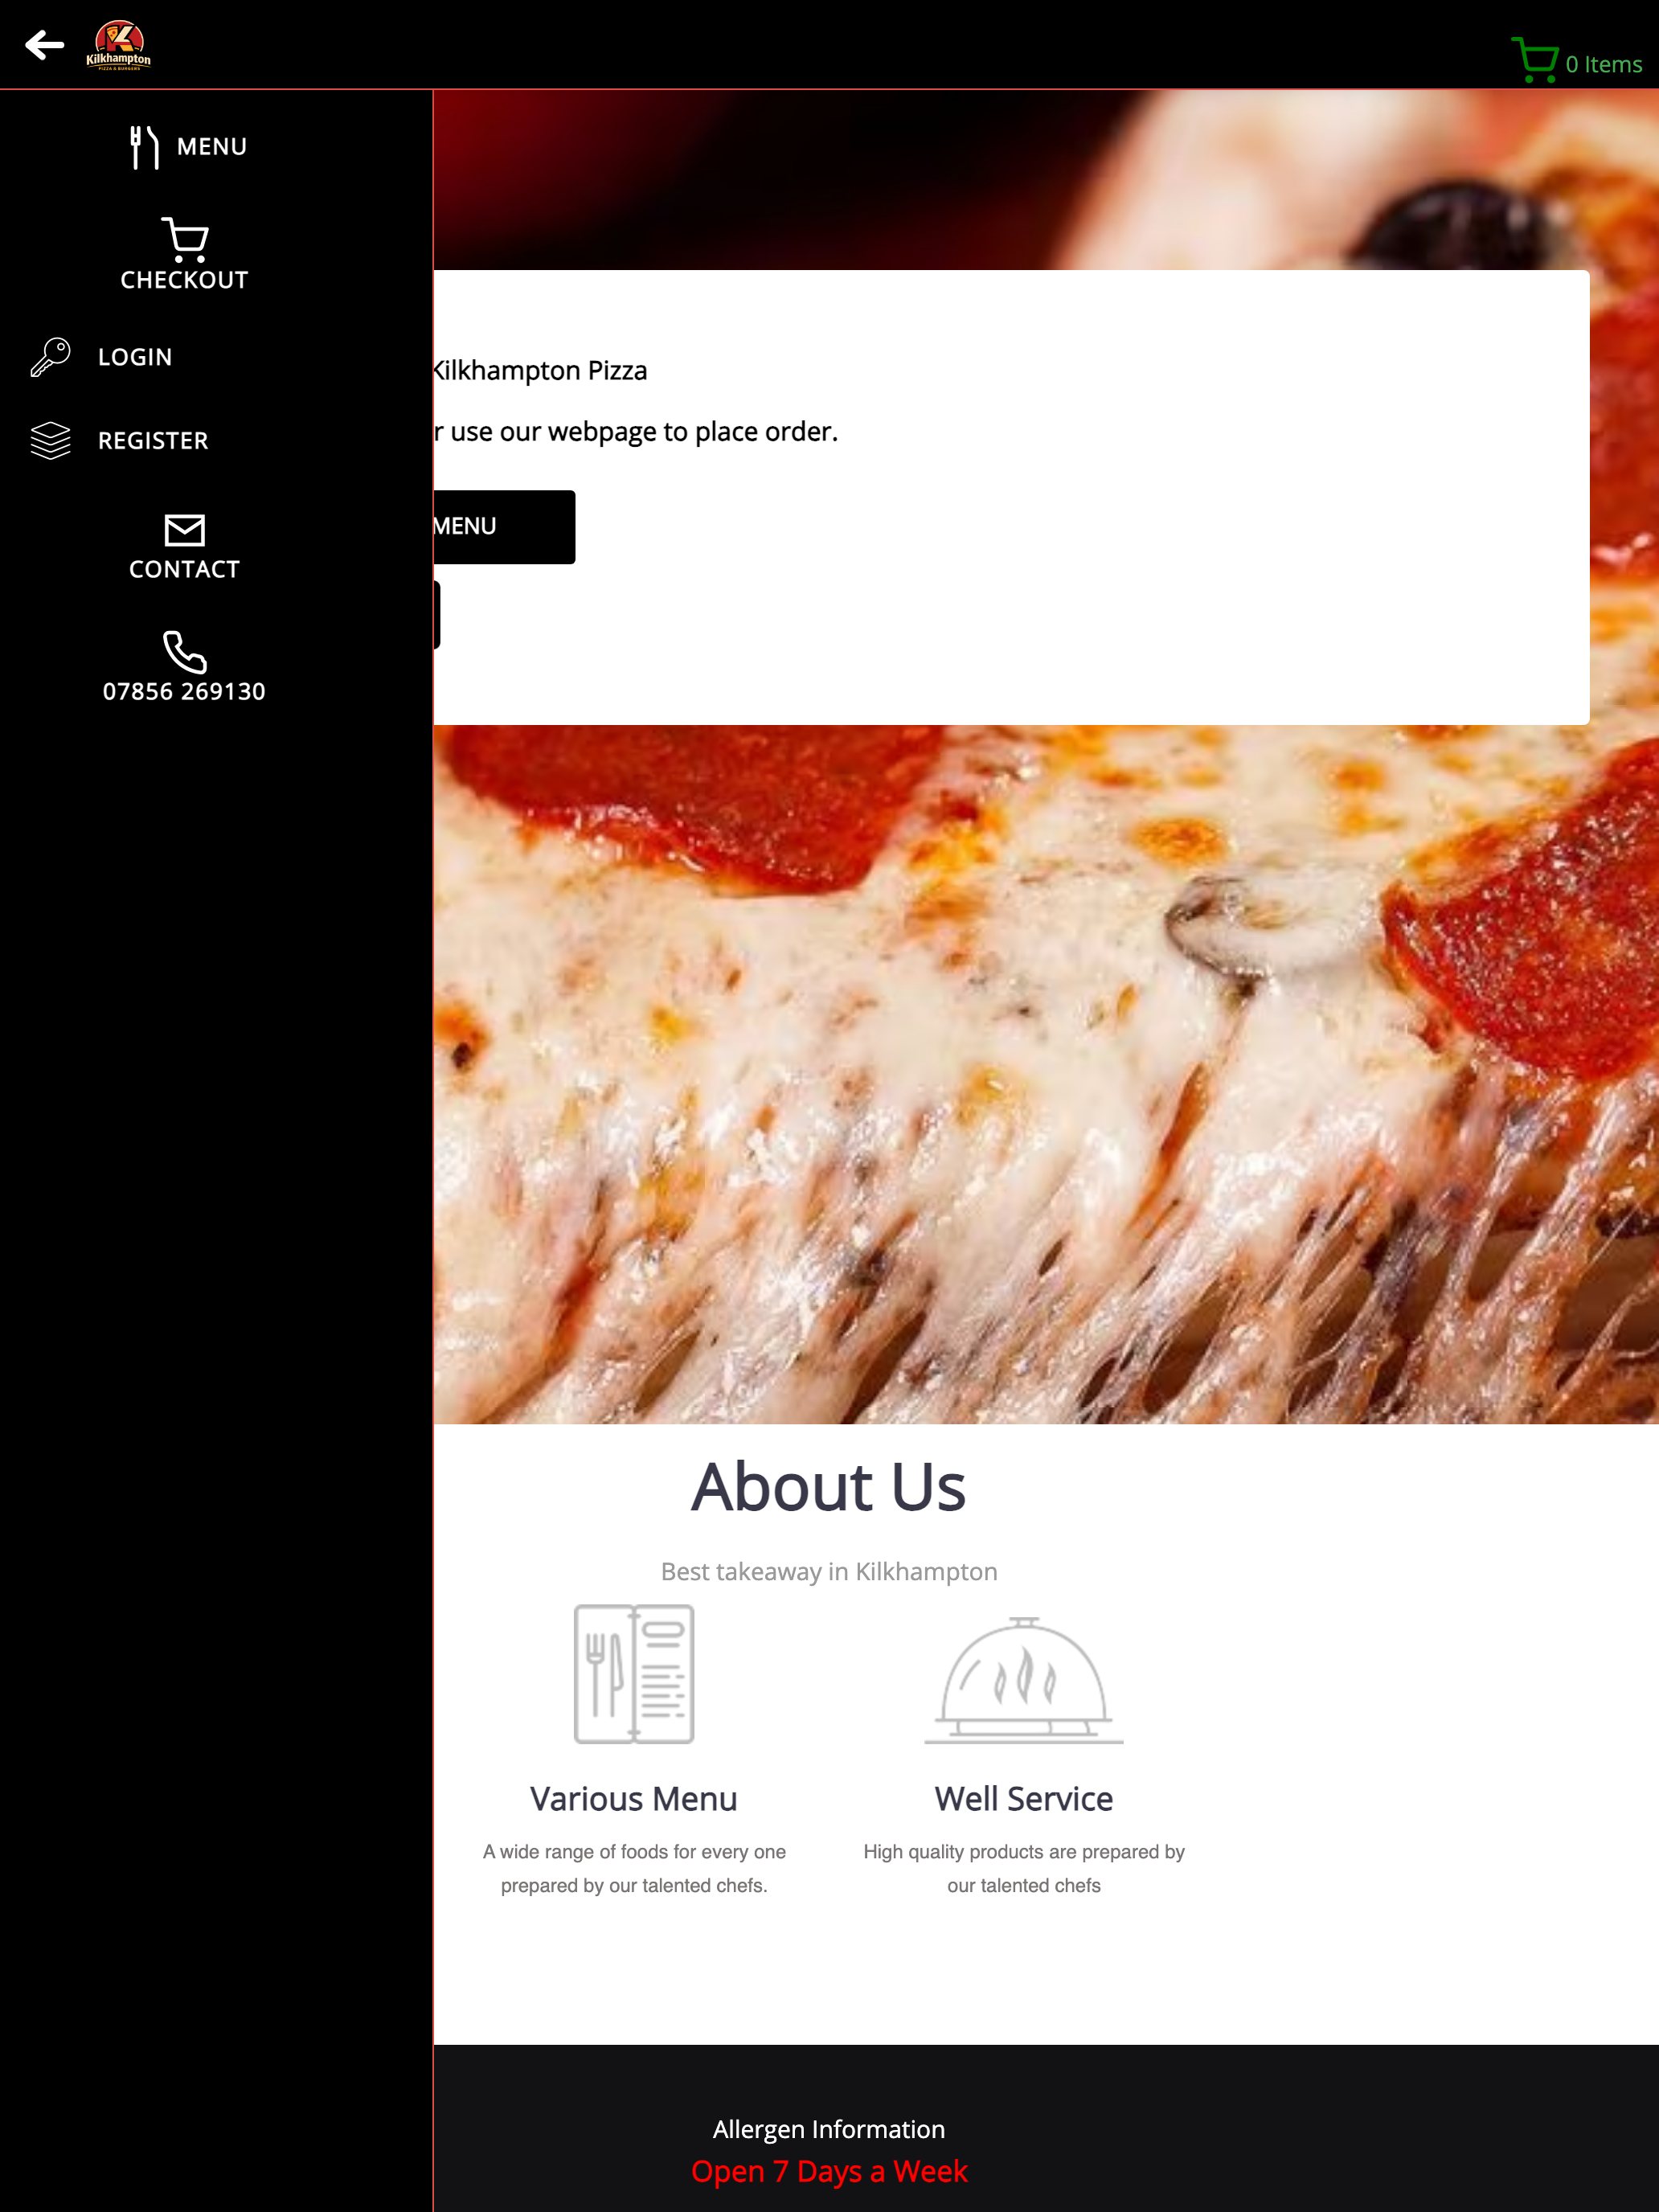Open the Kilkhampton logo
Viewport: 1659px width, 2212px height.
click(118, 45)
